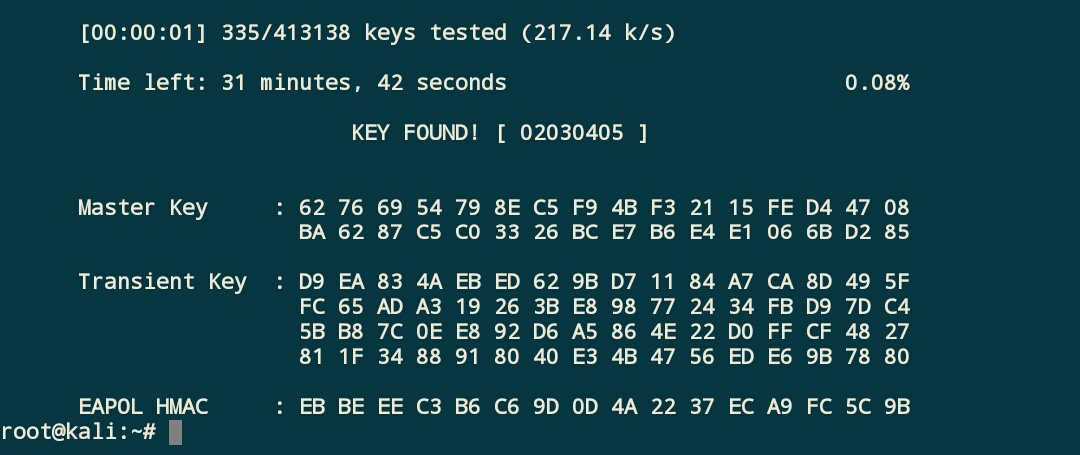The image size is (1080, 455).
Task: Click the root@kali:~# shell prompt
Action: coord(79,432)
